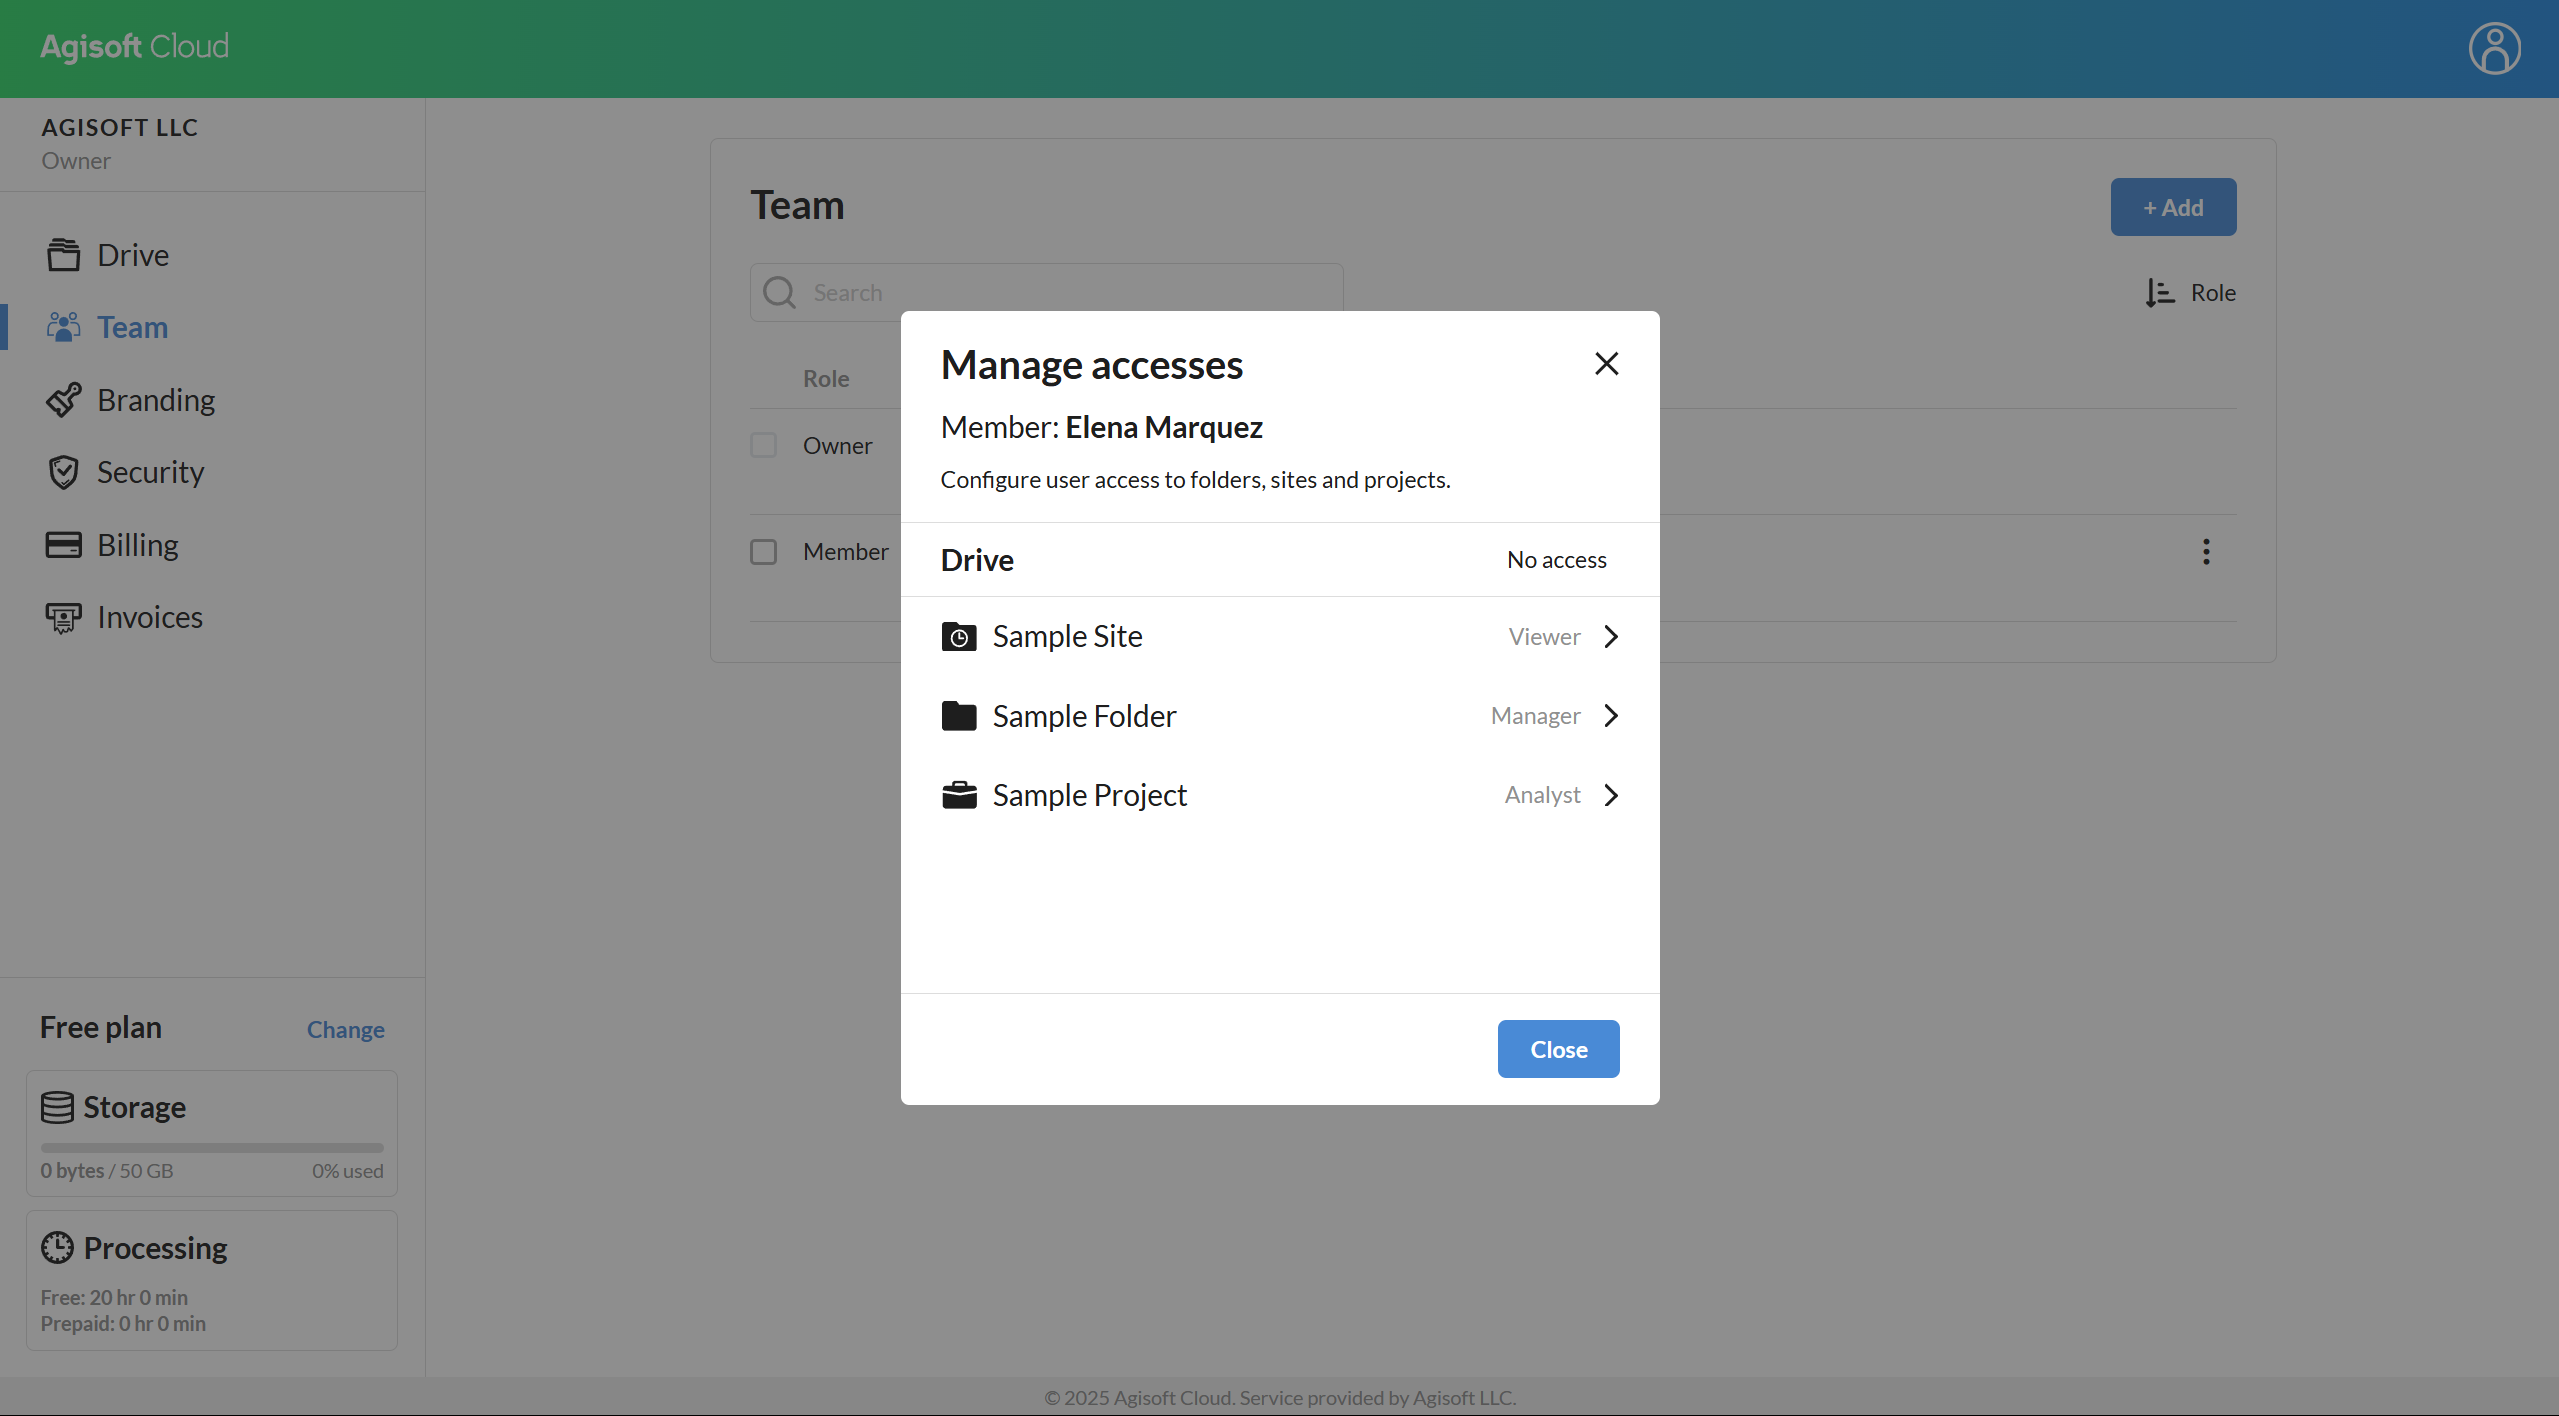Click the Role sort order icon
The width and height of the screenshot is (2559, 1416).
(2159, 293)
